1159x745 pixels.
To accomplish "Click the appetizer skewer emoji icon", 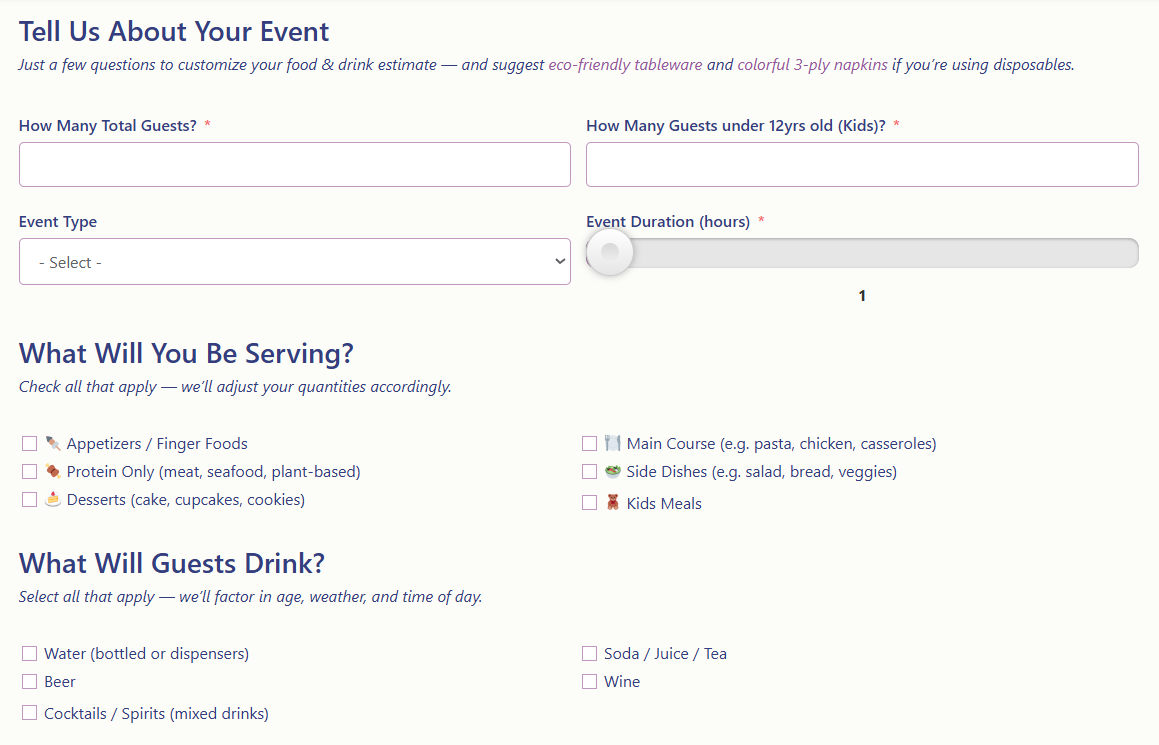I will coord(52,443).
